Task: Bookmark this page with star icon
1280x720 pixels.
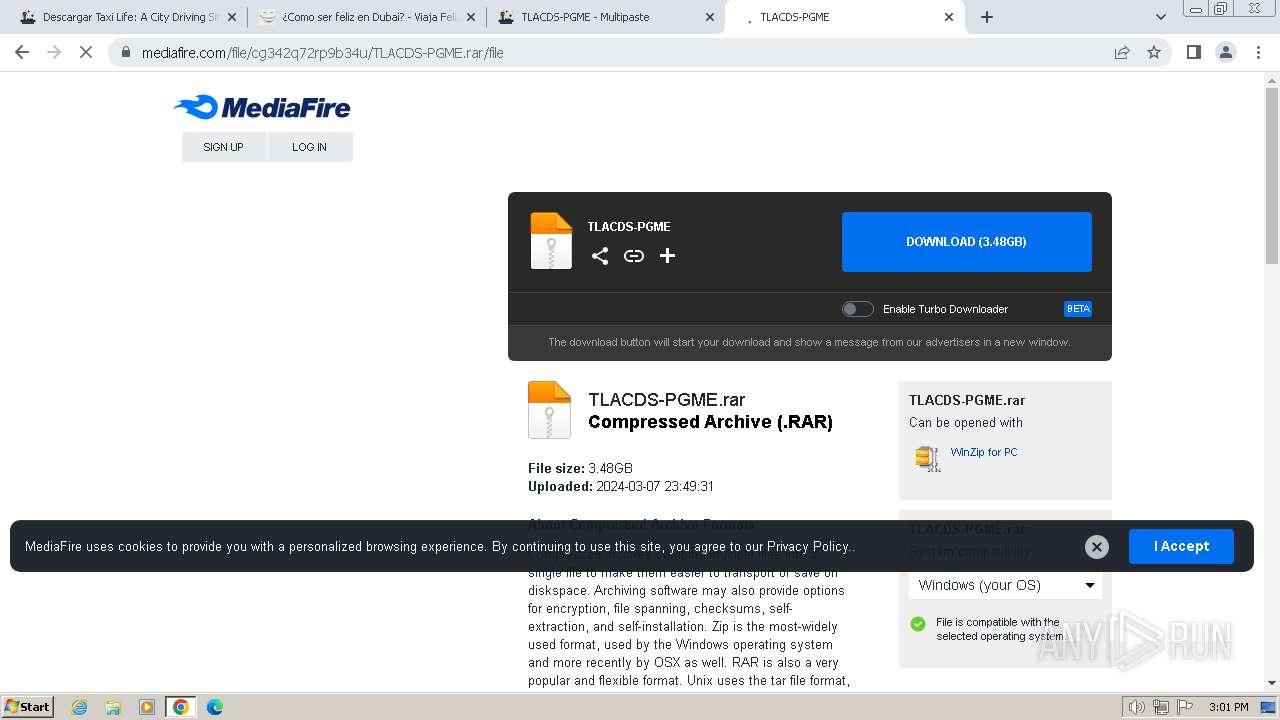Action: click(x=1154, y=52)
